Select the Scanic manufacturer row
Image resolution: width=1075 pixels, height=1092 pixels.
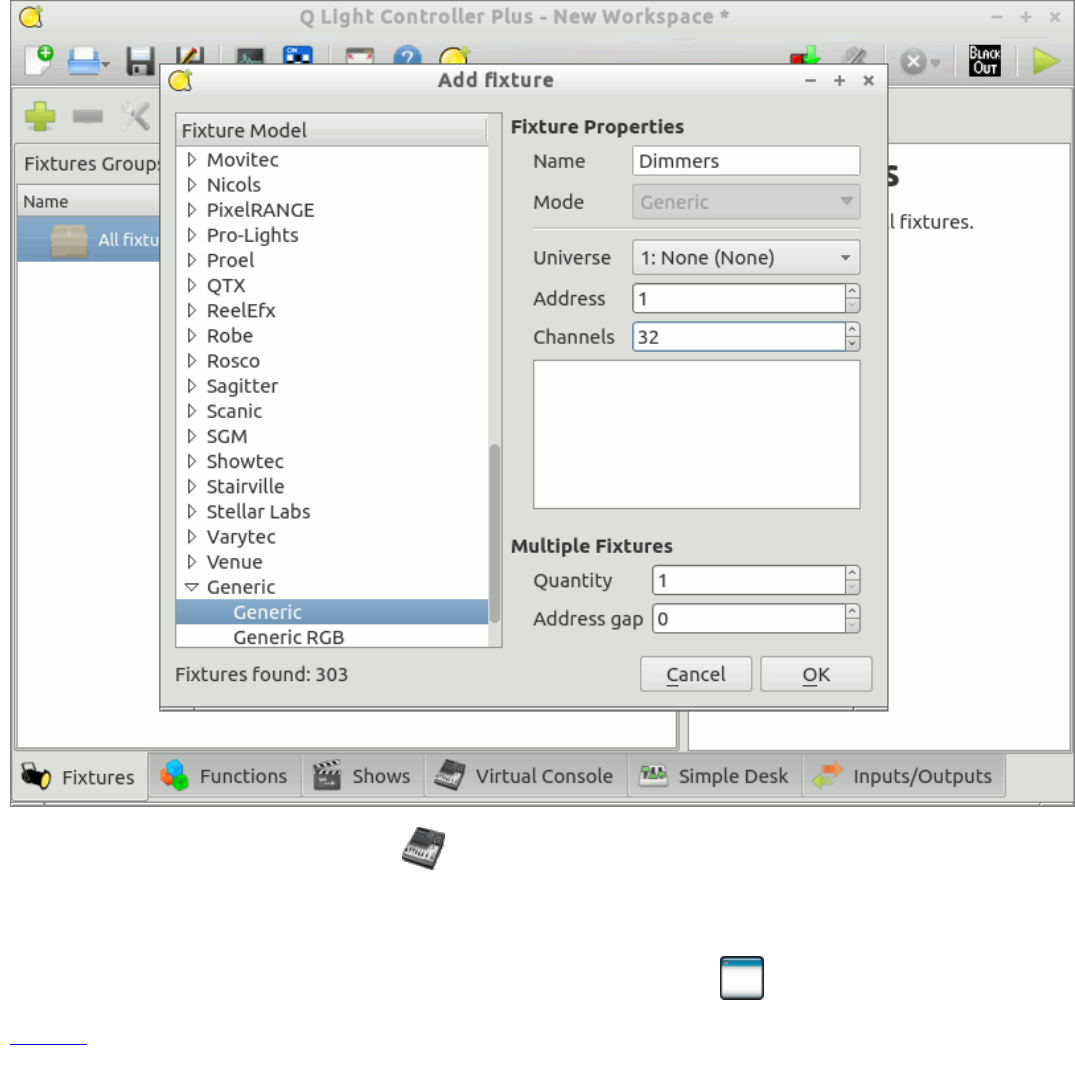332,412
